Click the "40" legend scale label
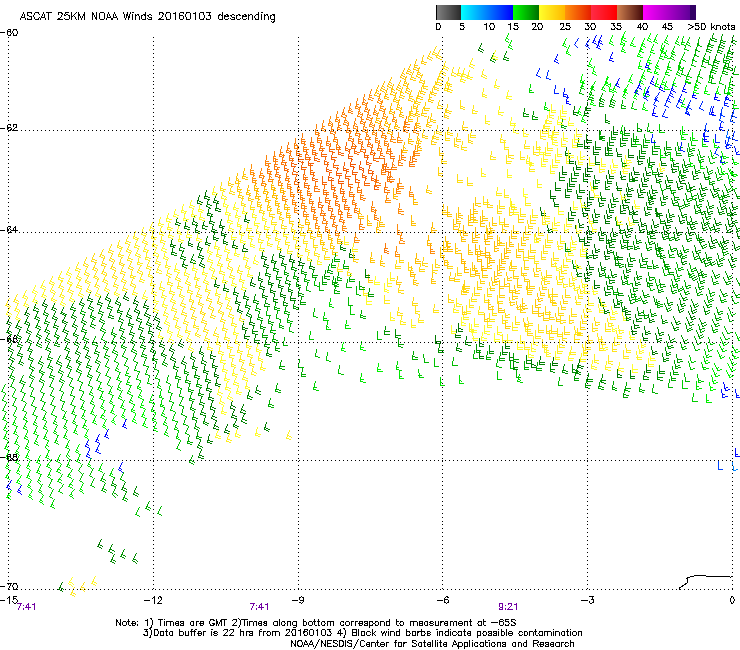 click(642, 27)
